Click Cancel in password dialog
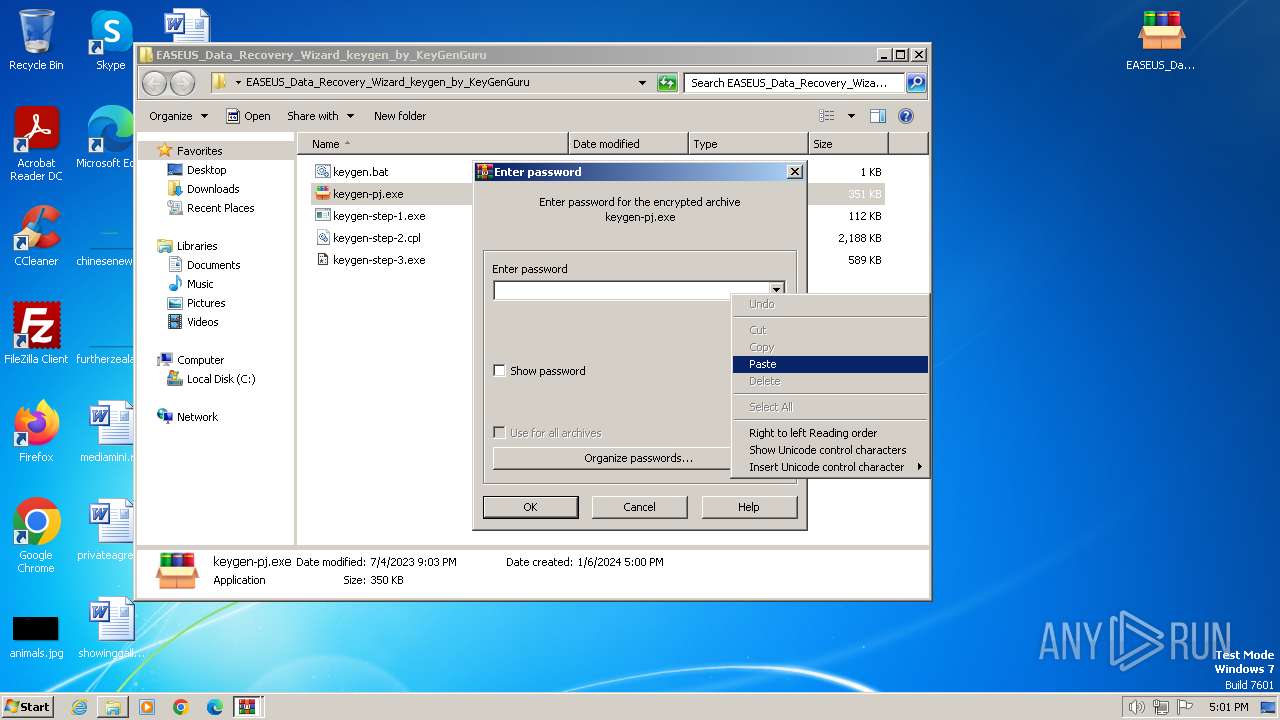The image size is (1280, 720). (639, 507)
